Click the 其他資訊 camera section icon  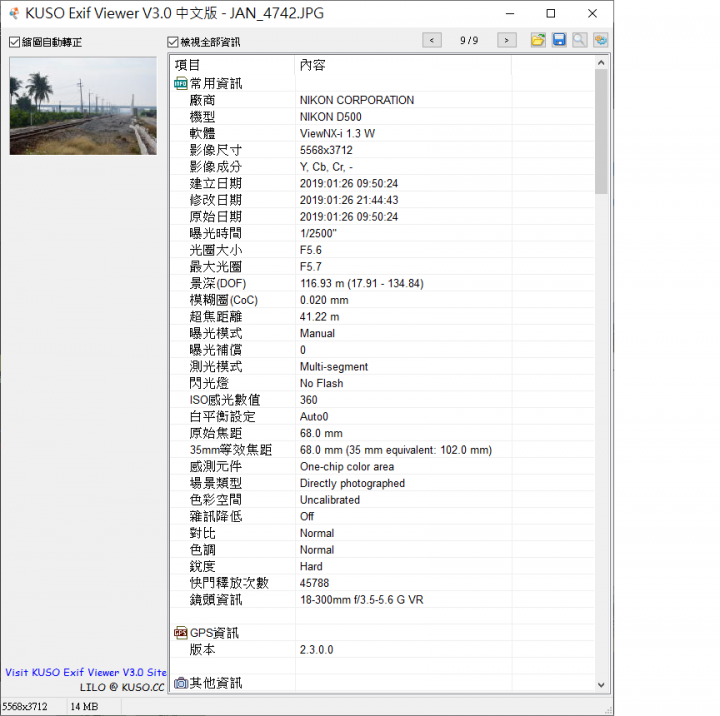point(180,683)
